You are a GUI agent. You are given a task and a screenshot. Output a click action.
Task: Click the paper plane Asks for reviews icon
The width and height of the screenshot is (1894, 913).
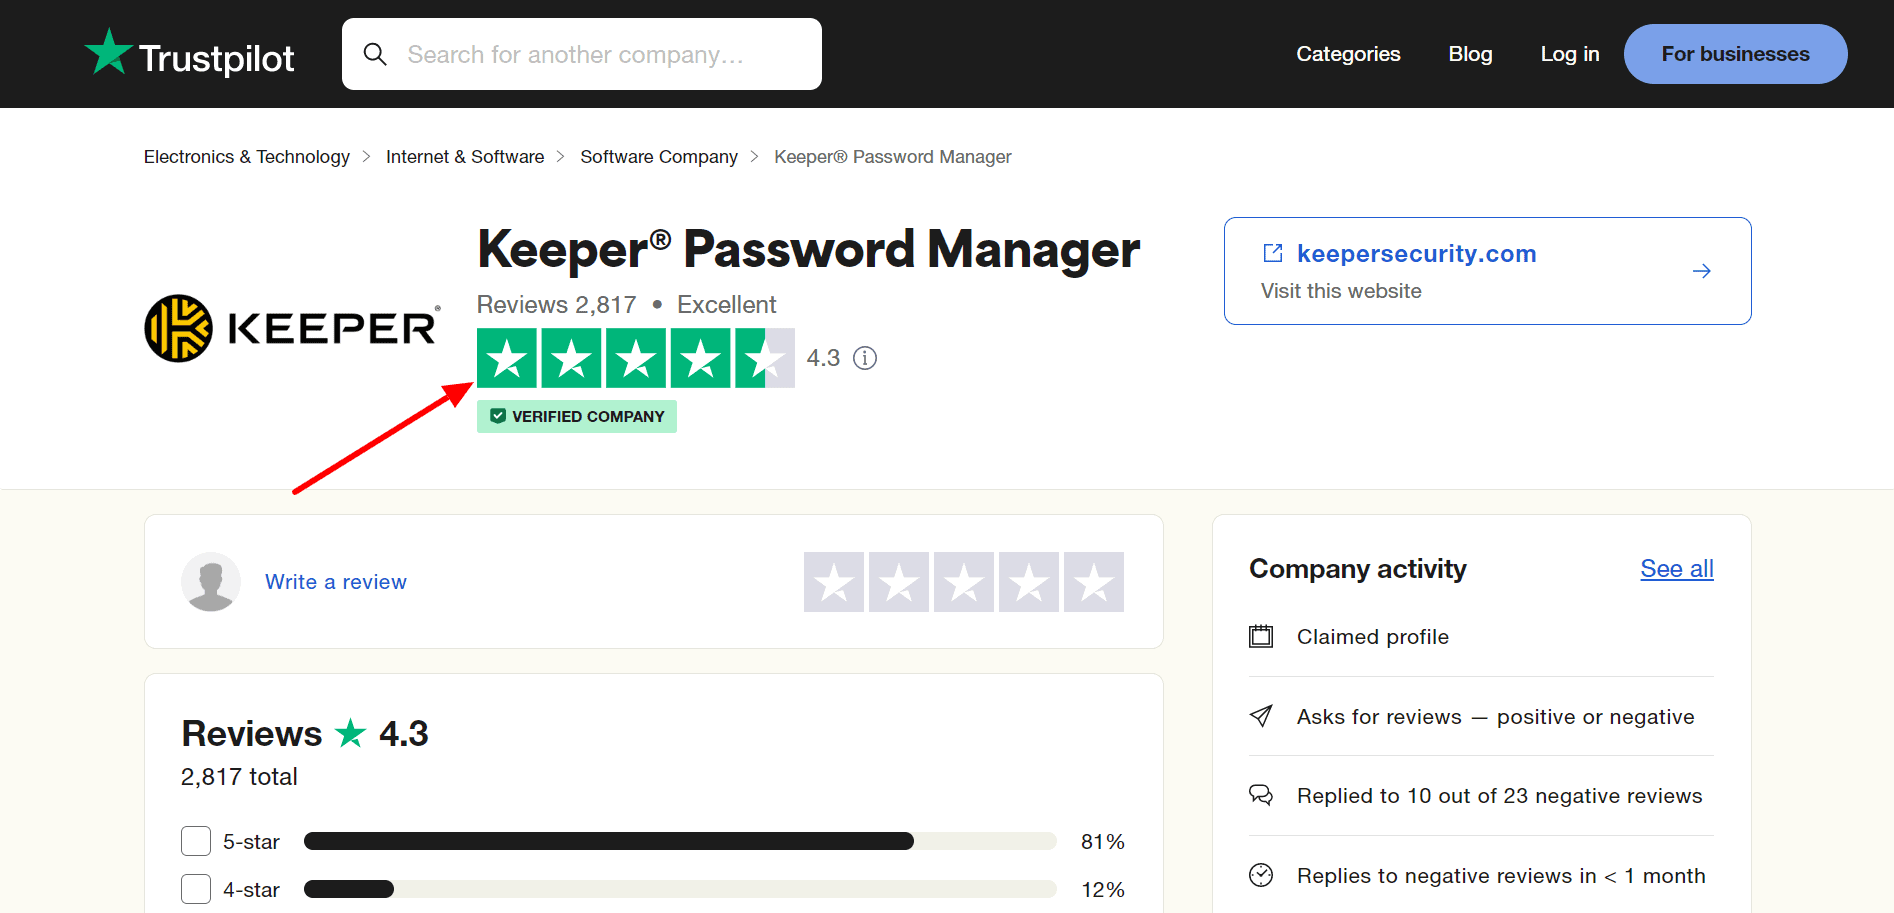[1261, 716]
